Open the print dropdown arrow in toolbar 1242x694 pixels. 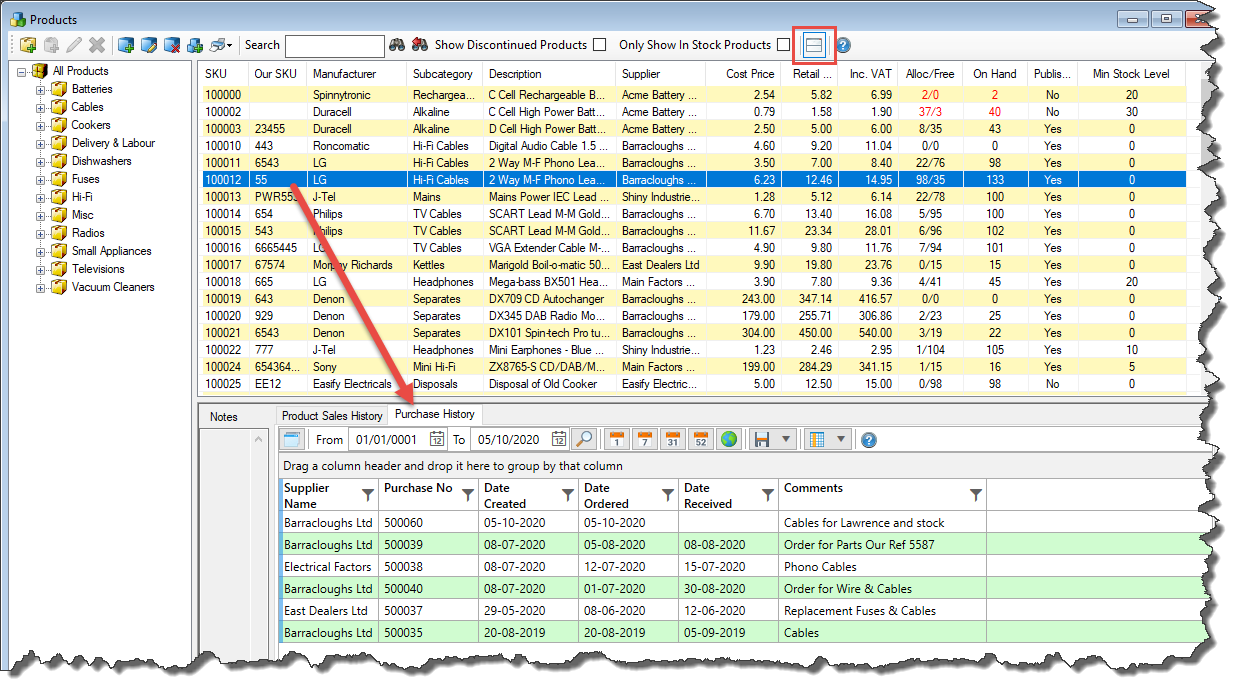coord(230,45)
